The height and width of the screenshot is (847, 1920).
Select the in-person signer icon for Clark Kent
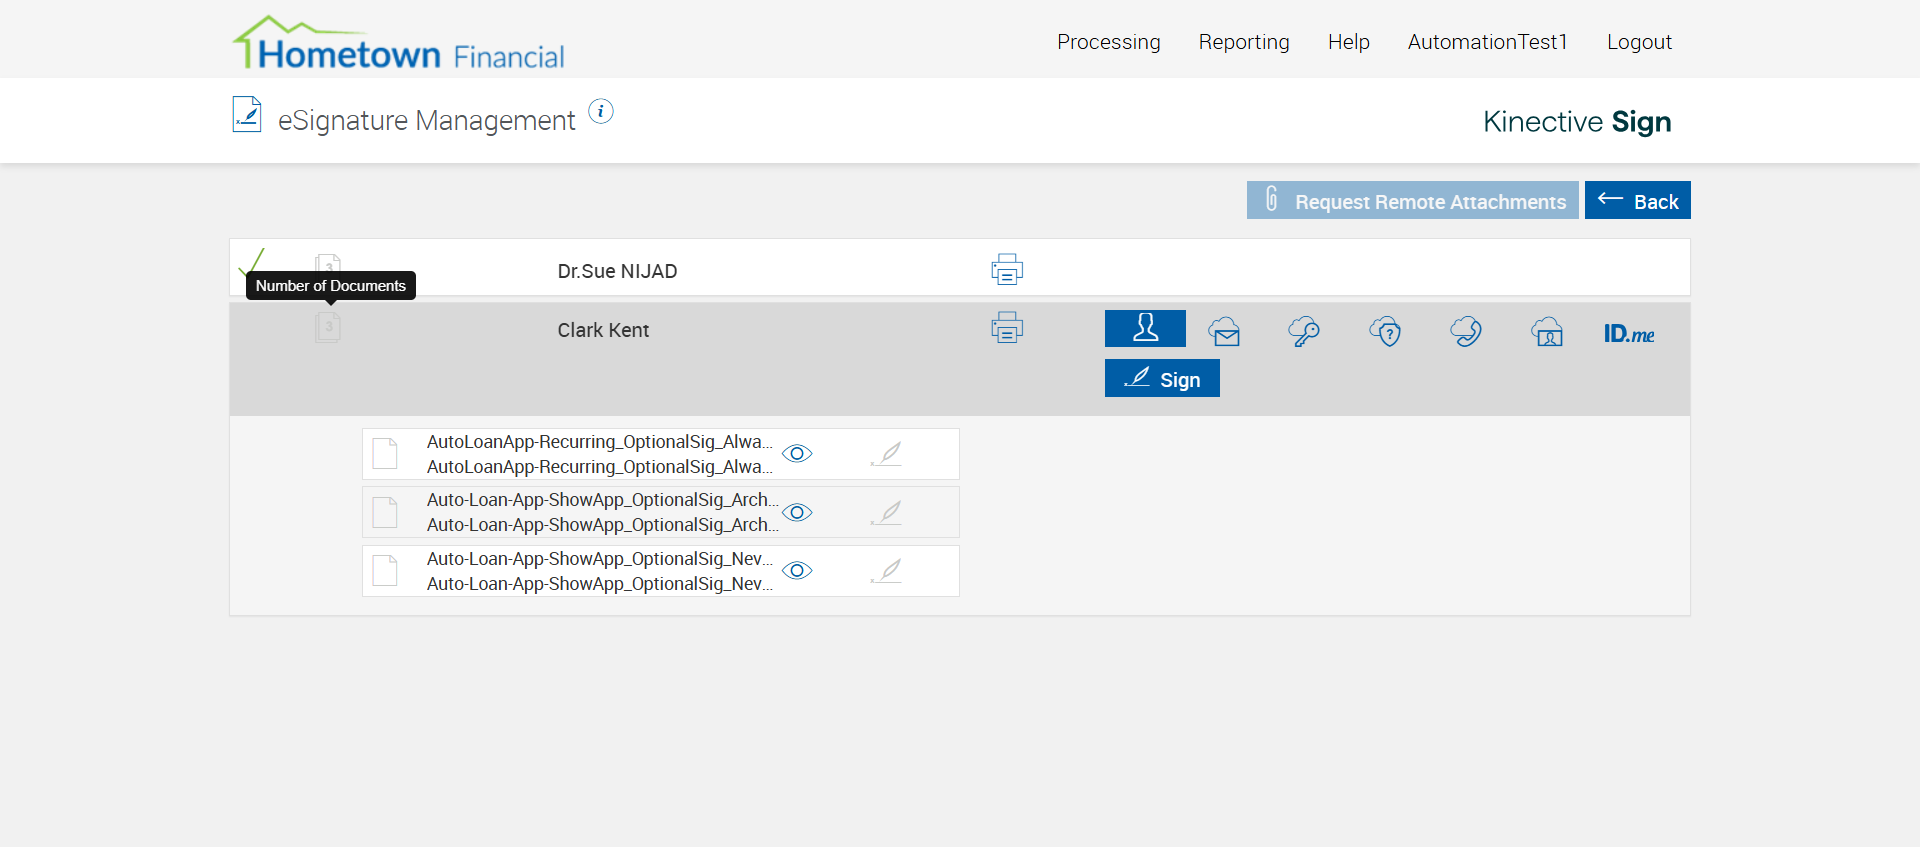pos(1145,328)
